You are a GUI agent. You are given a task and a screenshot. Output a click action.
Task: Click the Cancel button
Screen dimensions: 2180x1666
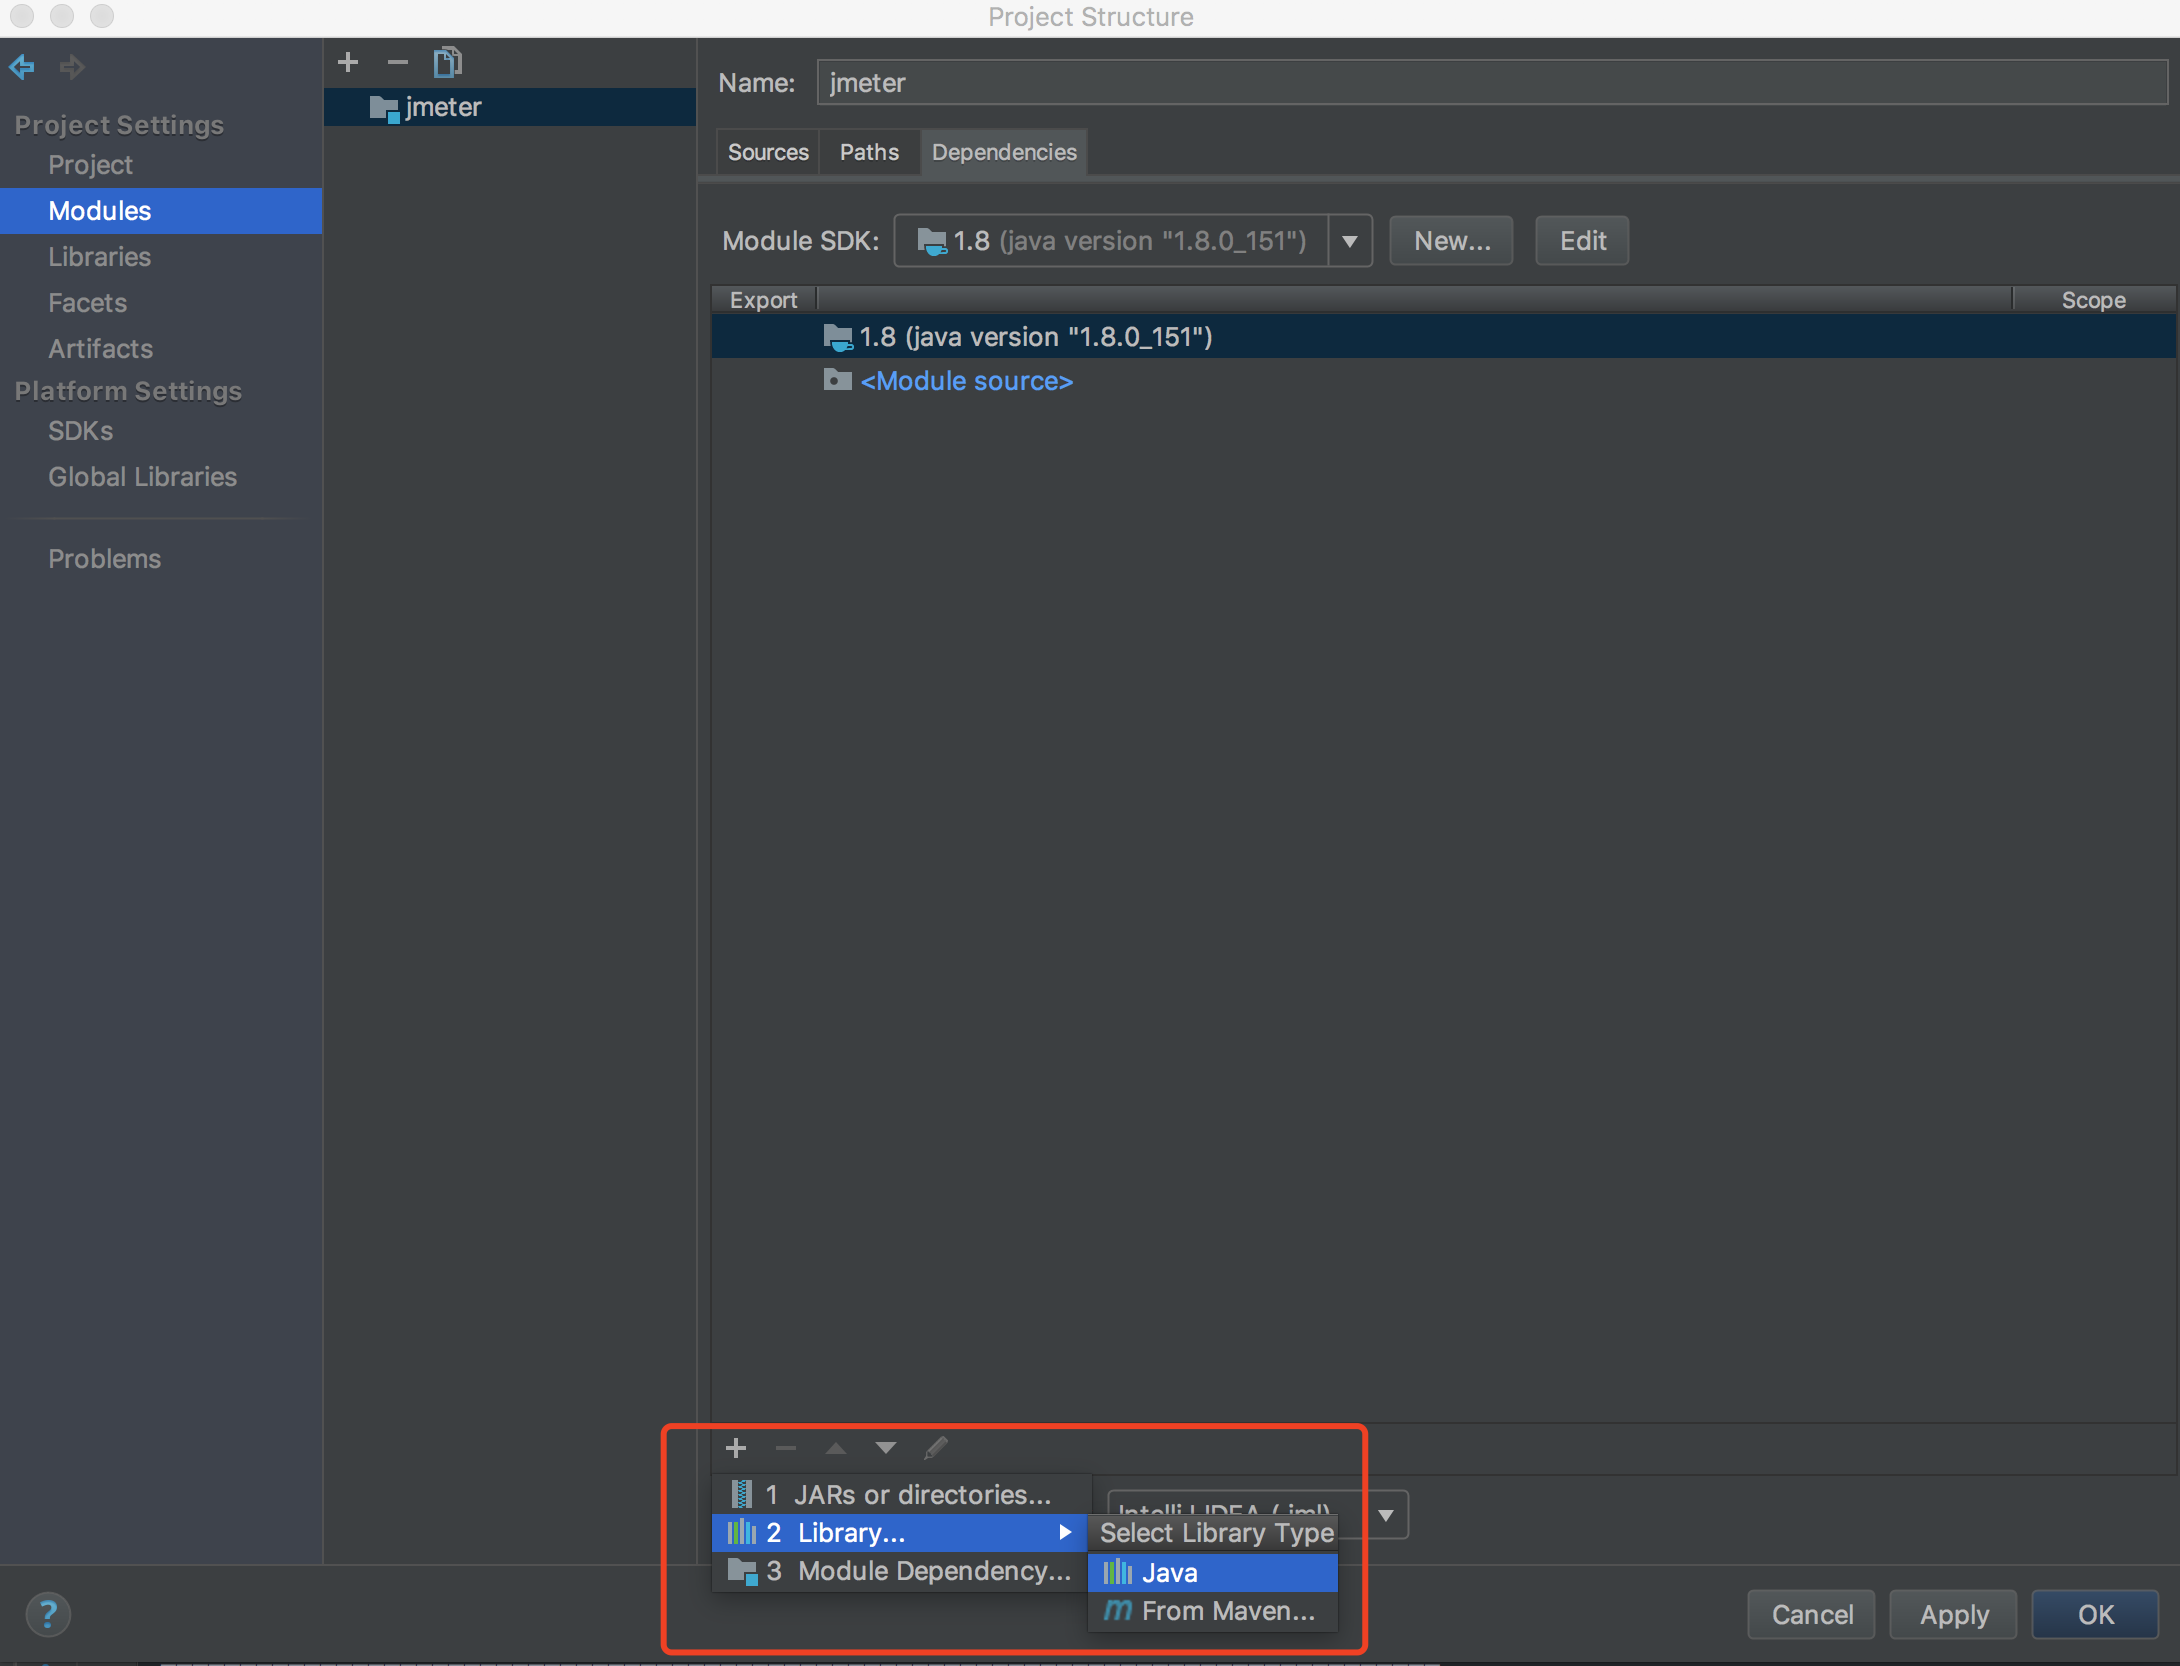click(1811, 1614)
